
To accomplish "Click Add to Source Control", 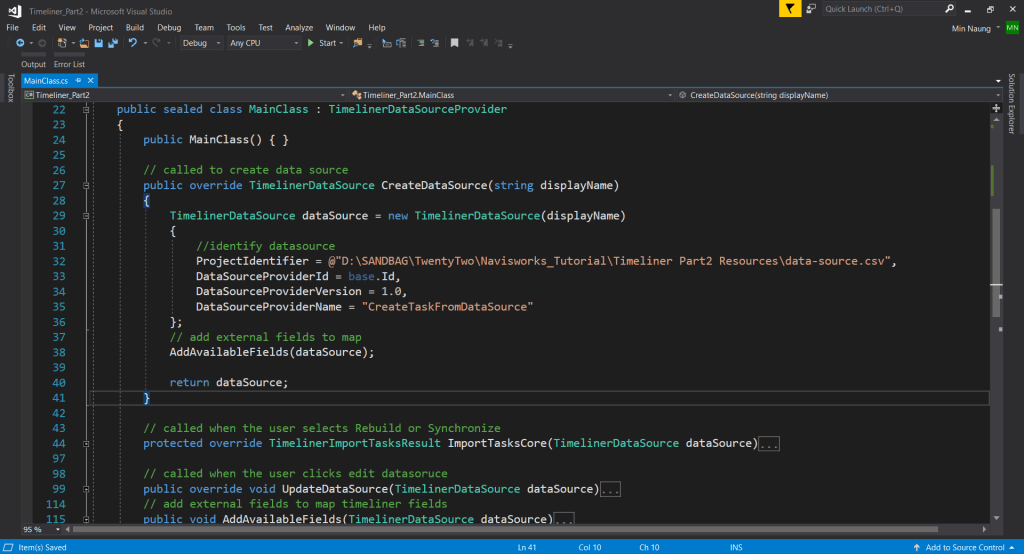I will click(965, 547).
